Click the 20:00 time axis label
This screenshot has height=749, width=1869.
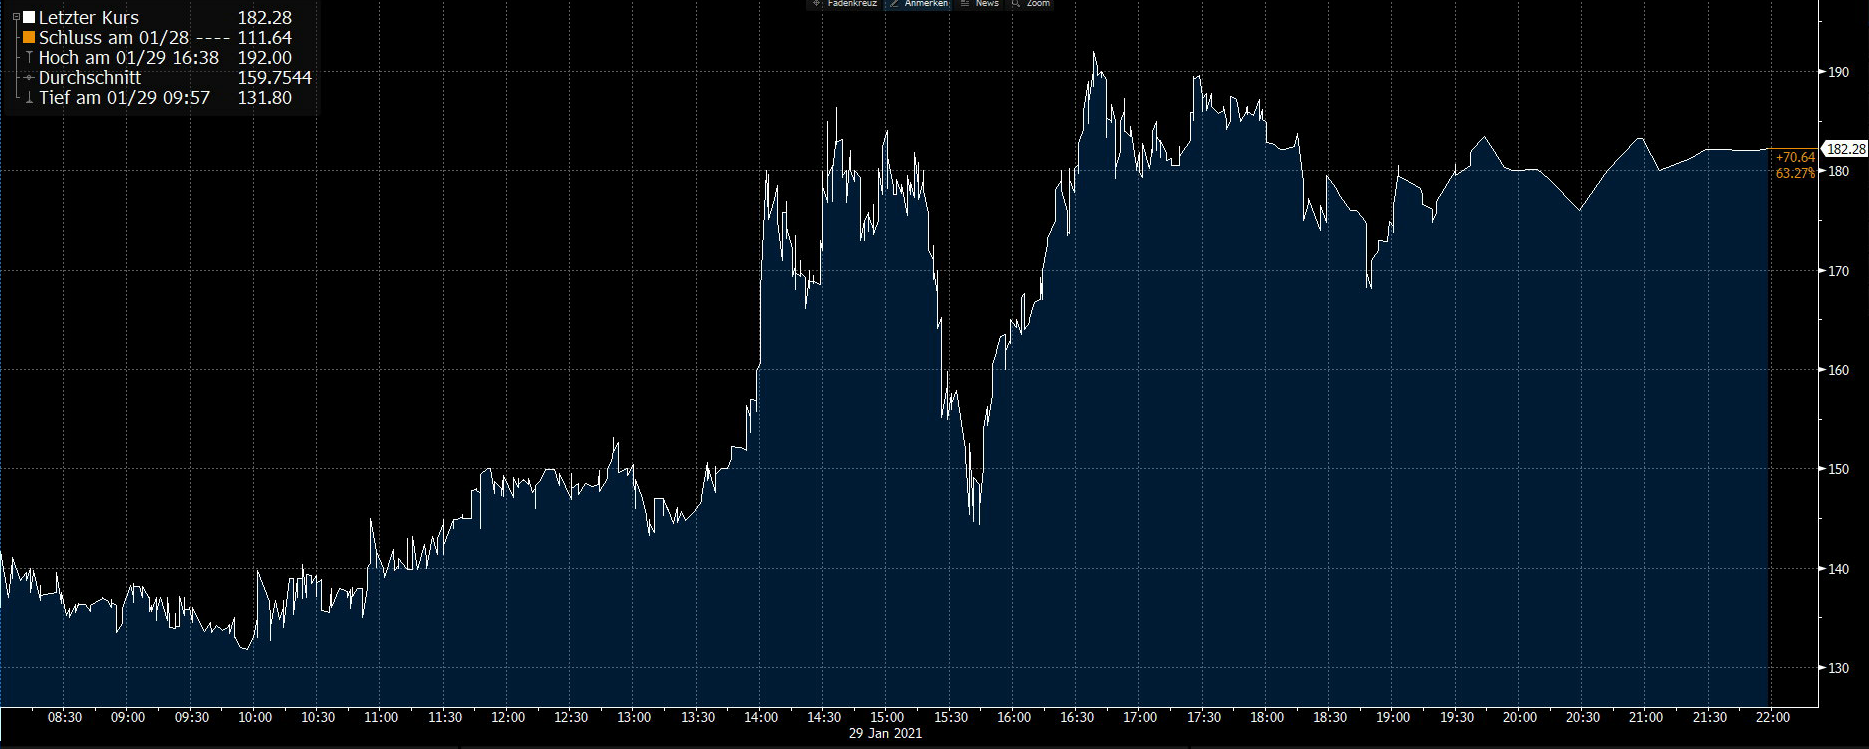pyautogui.click(x=1520, y=717)
